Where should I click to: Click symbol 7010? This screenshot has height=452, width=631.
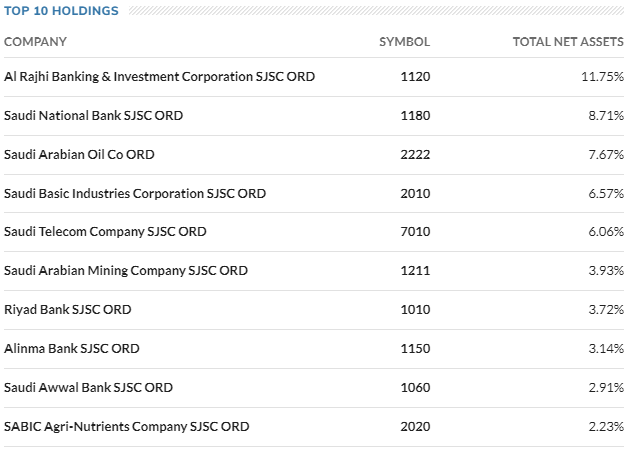[415, 232]
